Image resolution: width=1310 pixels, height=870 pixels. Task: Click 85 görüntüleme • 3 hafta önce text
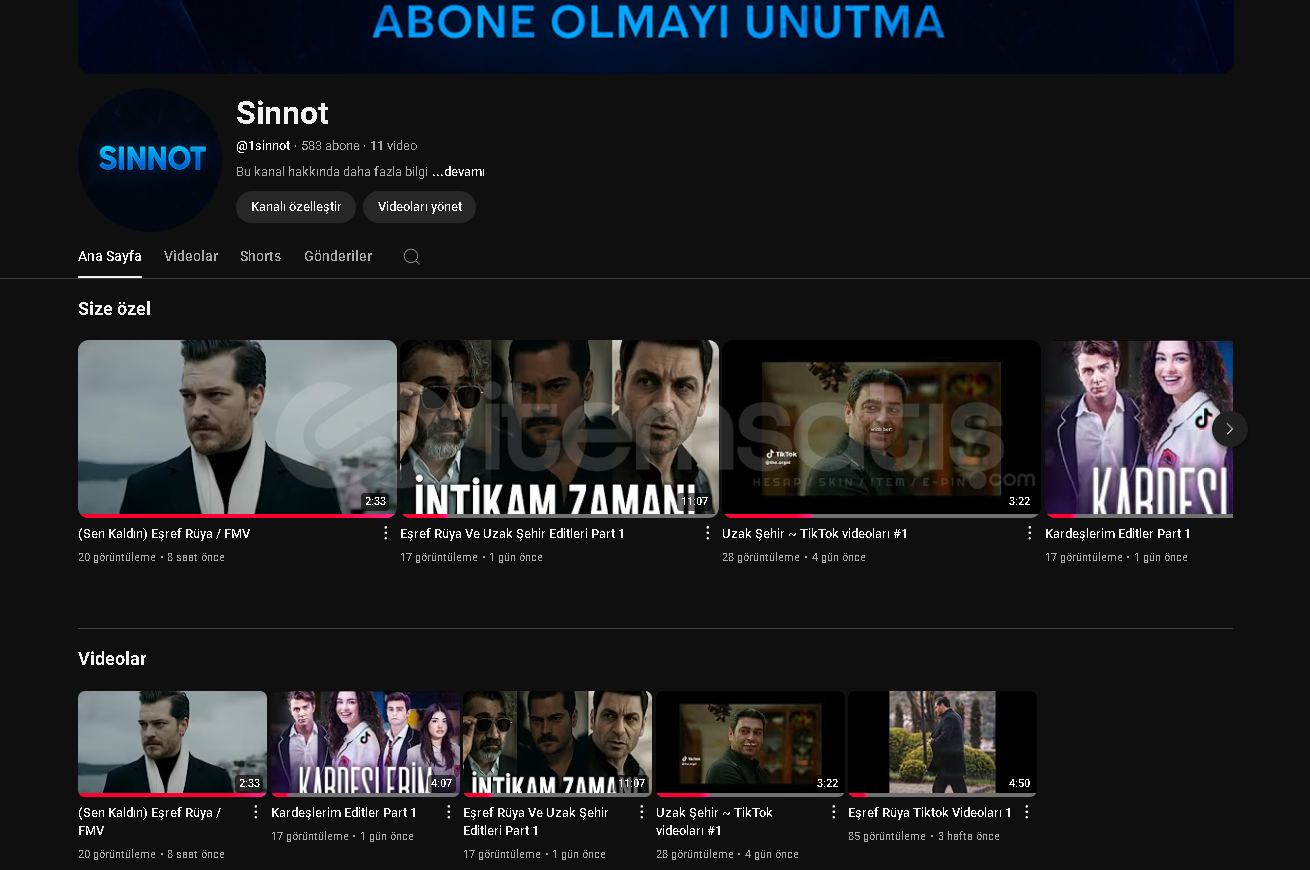[x=924, y=836]
